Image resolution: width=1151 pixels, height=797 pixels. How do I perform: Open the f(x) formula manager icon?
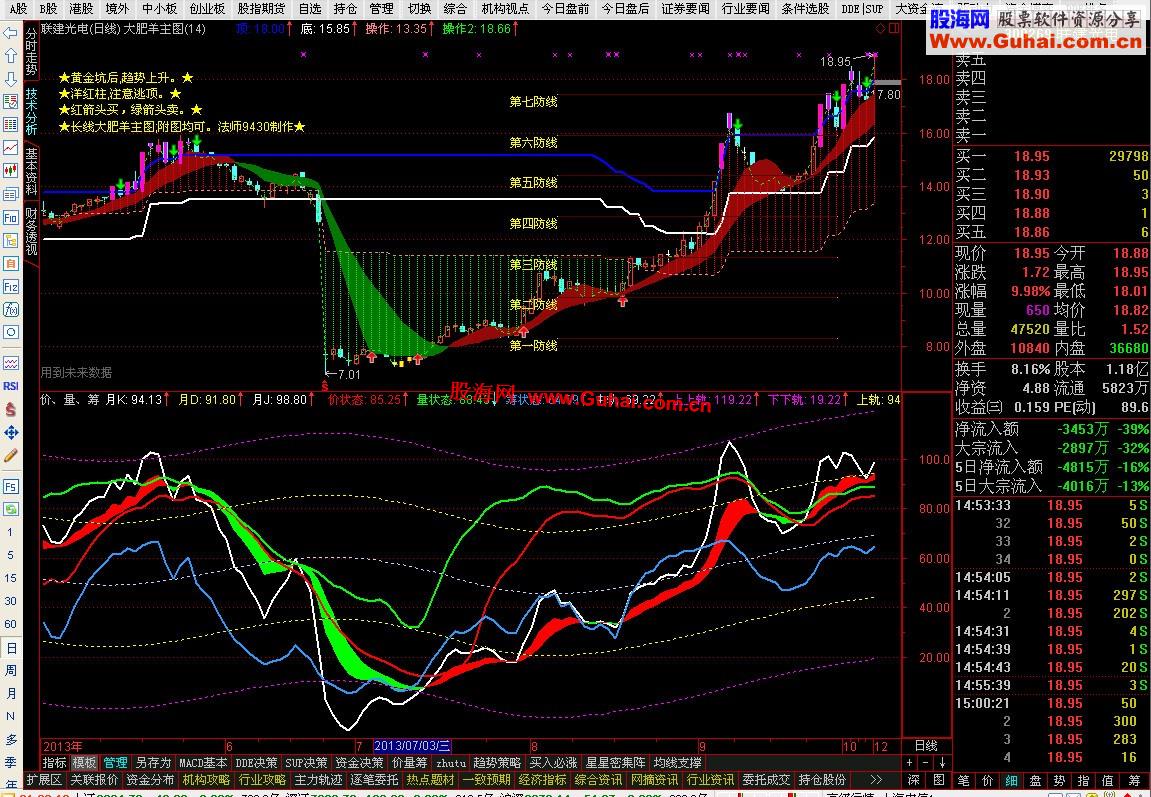tap(10, 310)
